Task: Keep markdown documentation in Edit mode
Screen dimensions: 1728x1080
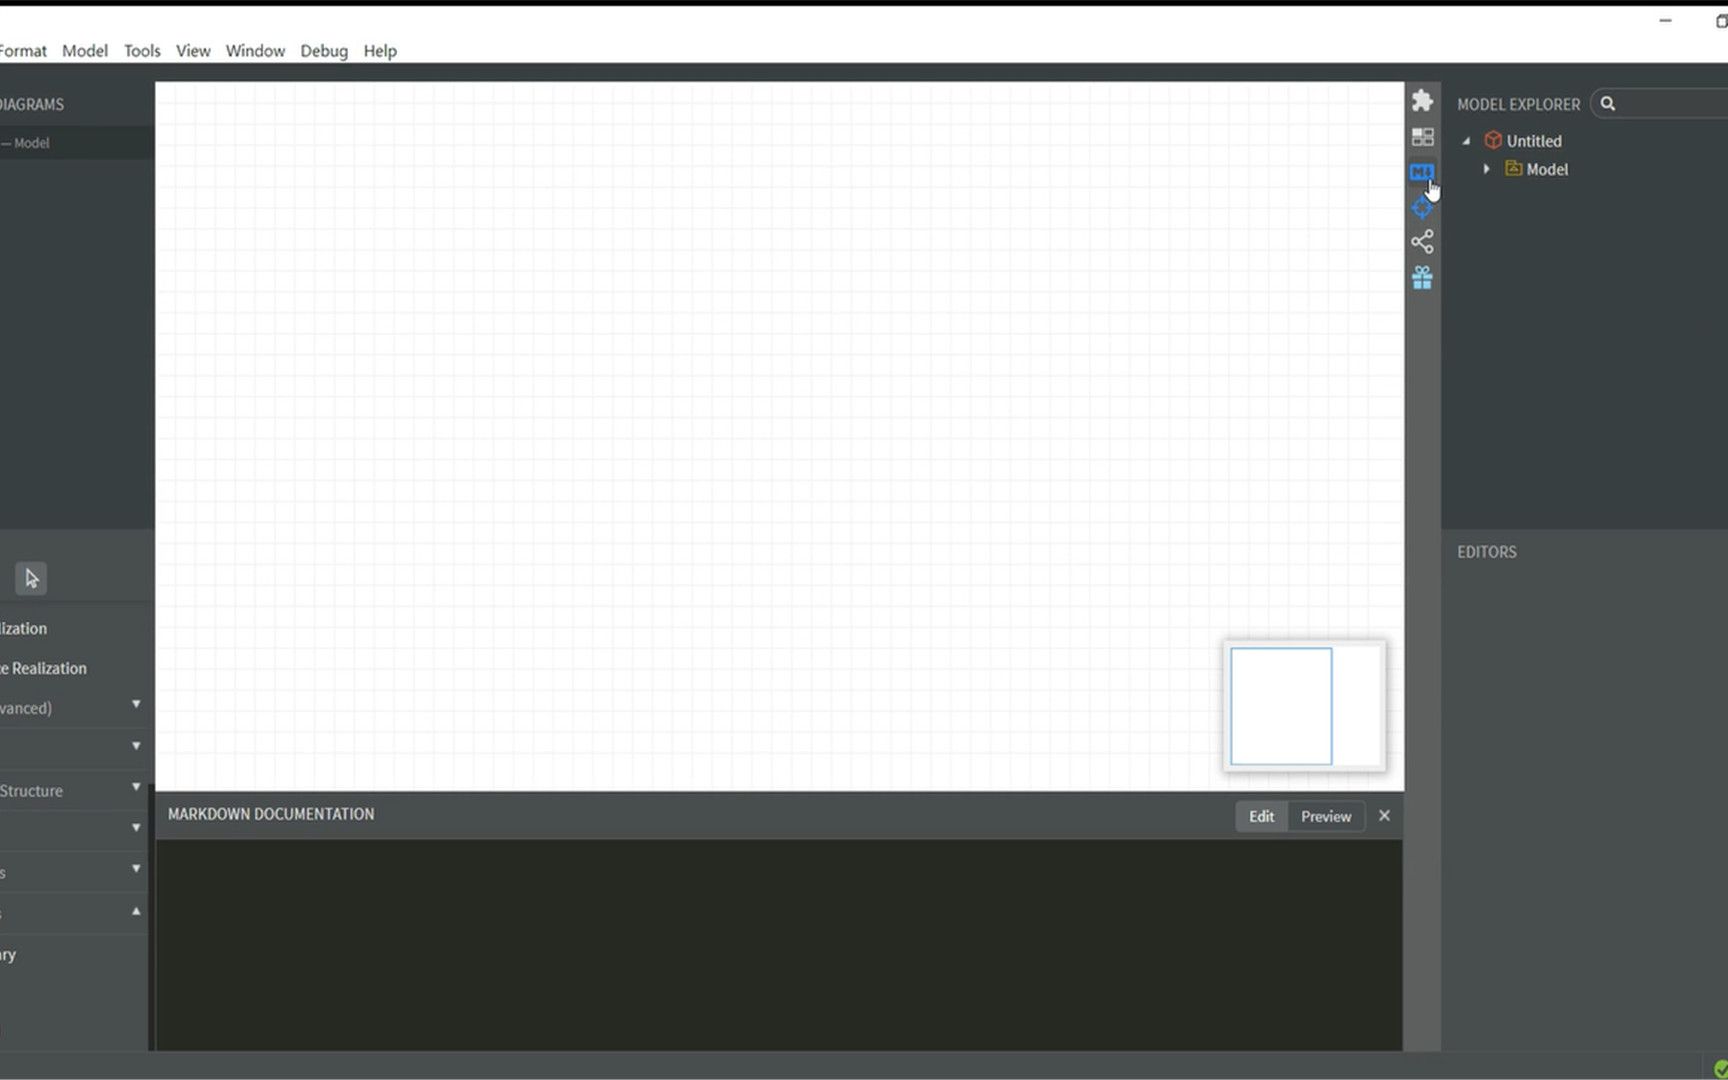Action: (x=1260, y=816)
